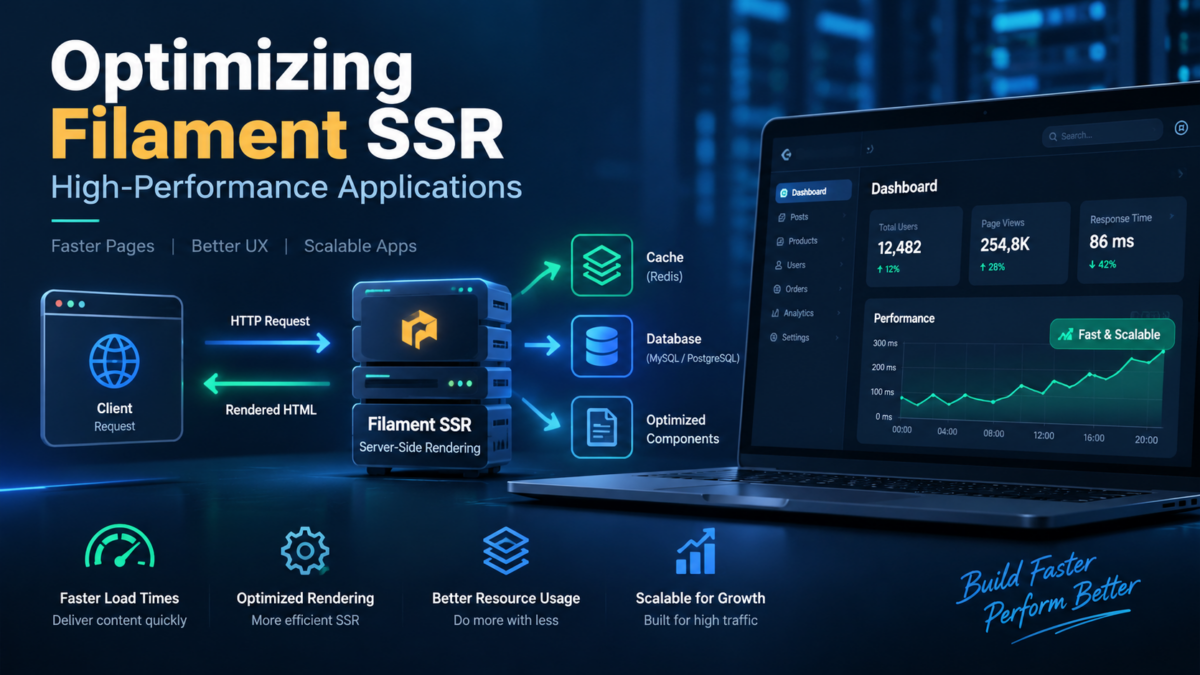Click the Products icon in sidebar
Image resolution: width=1200 pixels, height=675 pixels.
(x=781, y=241)
